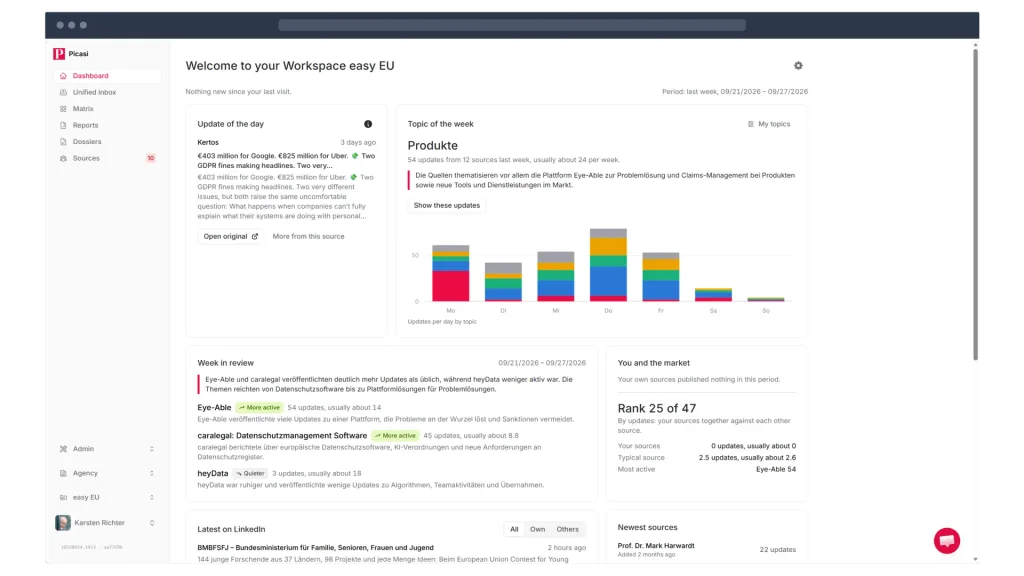Click the Prof. Dr. Mark Harwardt source
The image size is (1024, 576).
(656, 545)
